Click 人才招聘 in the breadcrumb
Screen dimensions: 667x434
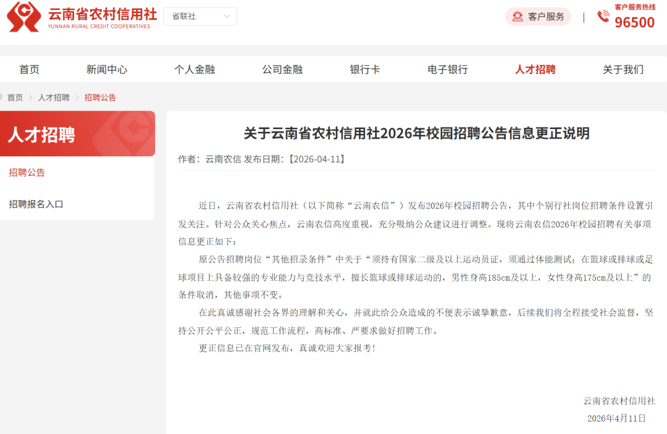click(54, 98)
